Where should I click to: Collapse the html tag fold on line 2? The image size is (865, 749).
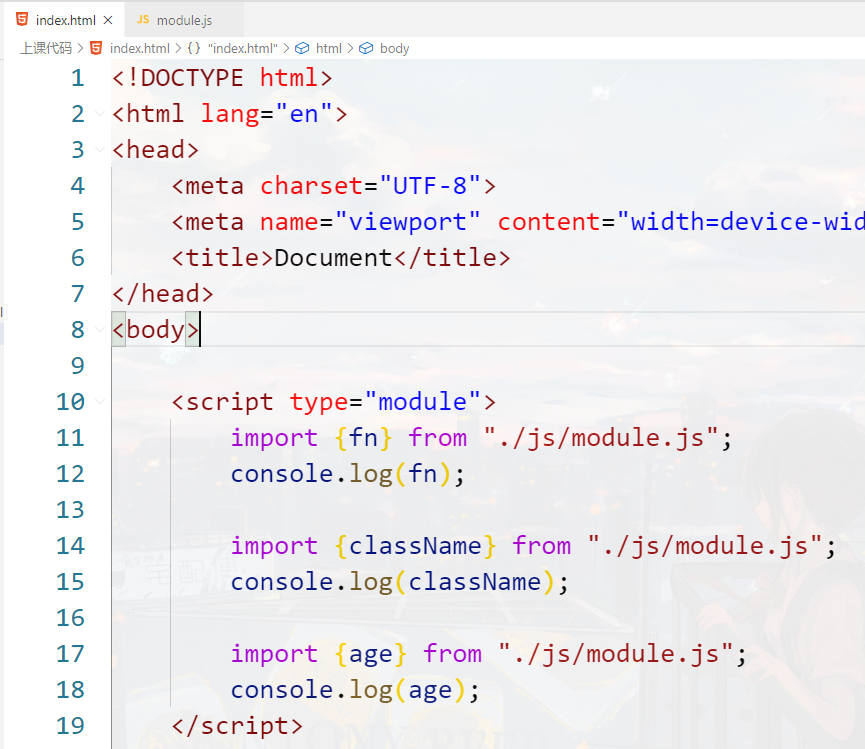pos(100,114)
